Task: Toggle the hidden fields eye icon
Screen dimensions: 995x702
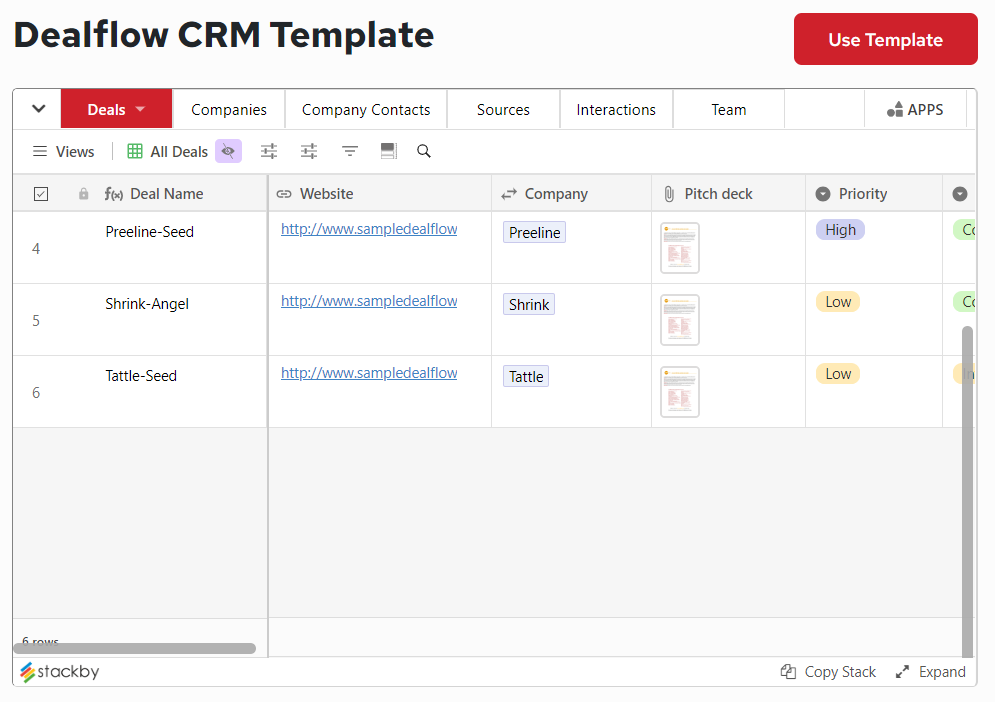Action: click(x=228, y=151)
